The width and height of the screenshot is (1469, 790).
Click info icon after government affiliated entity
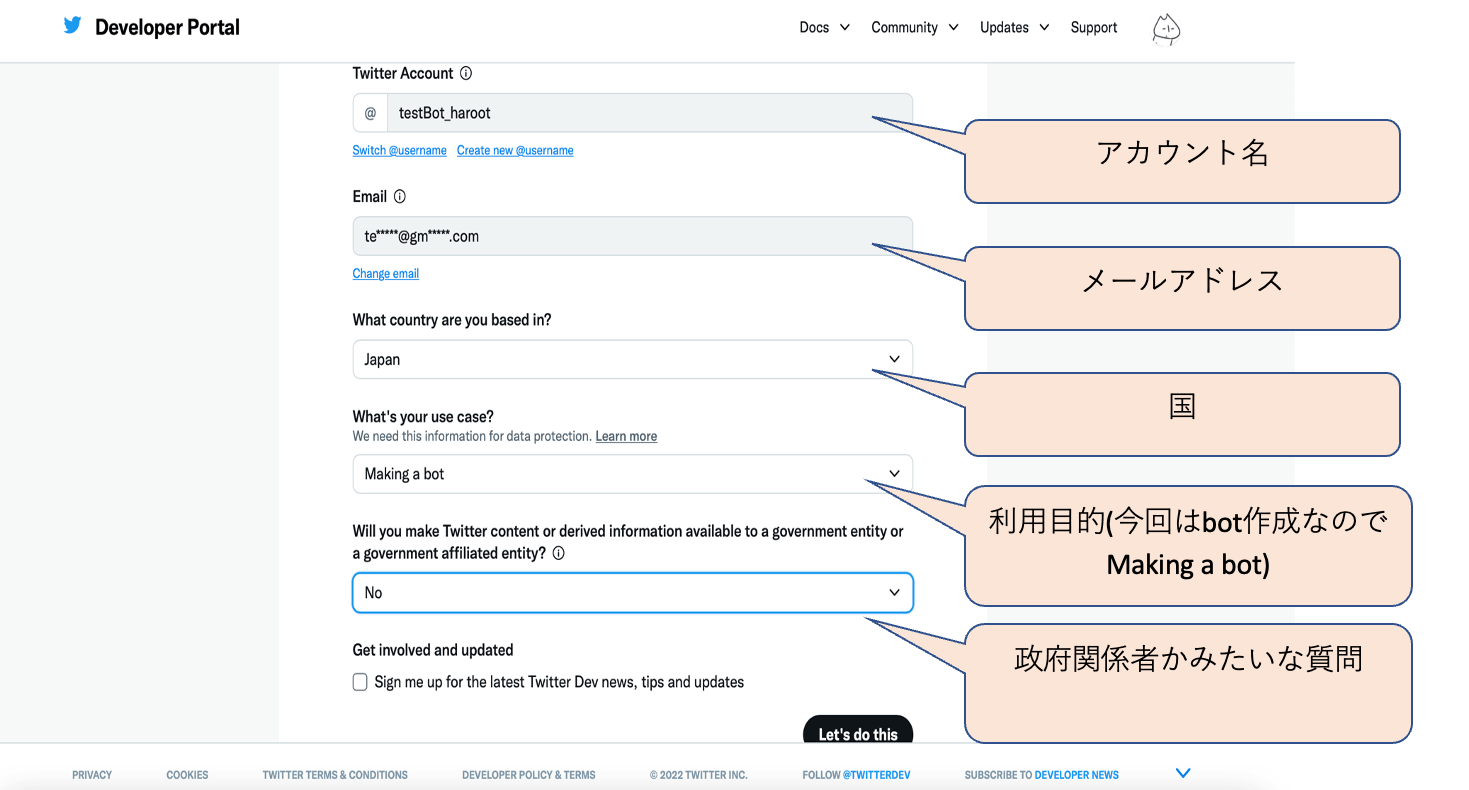pos(558,553)
